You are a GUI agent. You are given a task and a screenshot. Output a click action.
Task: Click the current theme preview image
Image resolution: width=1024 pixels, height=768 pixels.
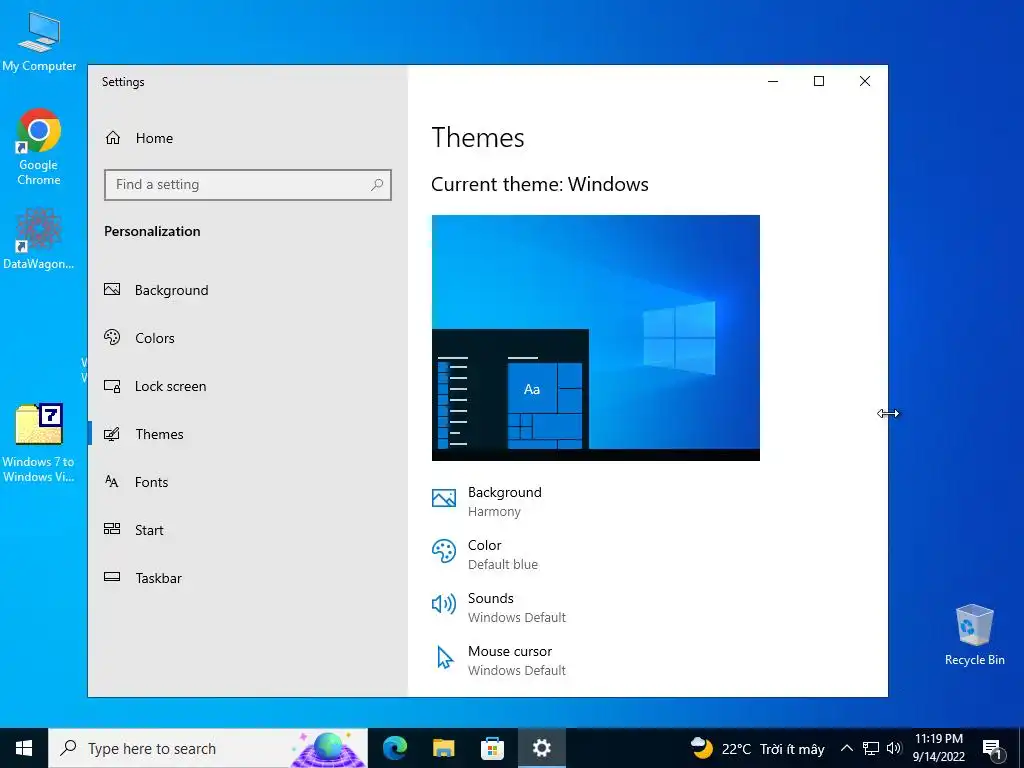(596, 338)
